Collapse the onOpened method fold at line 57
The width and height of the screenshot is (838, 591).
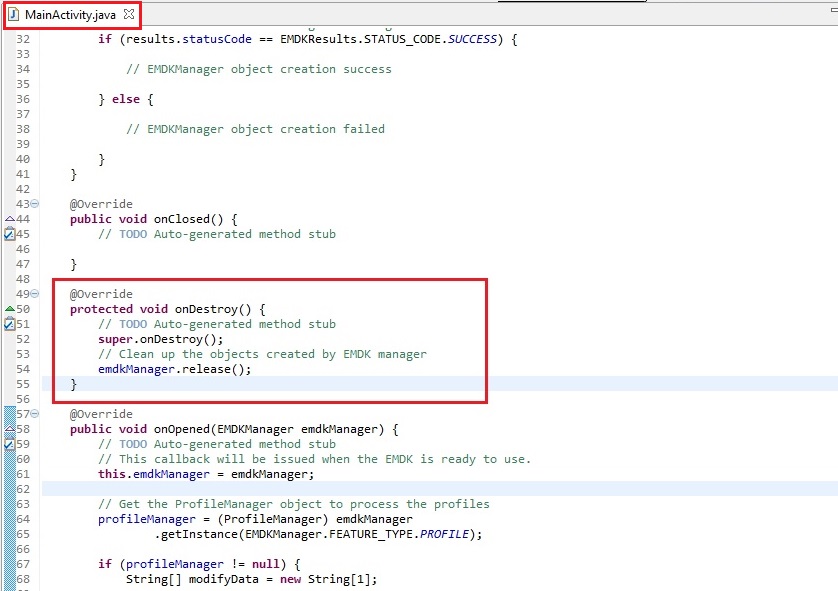[35, 414]
